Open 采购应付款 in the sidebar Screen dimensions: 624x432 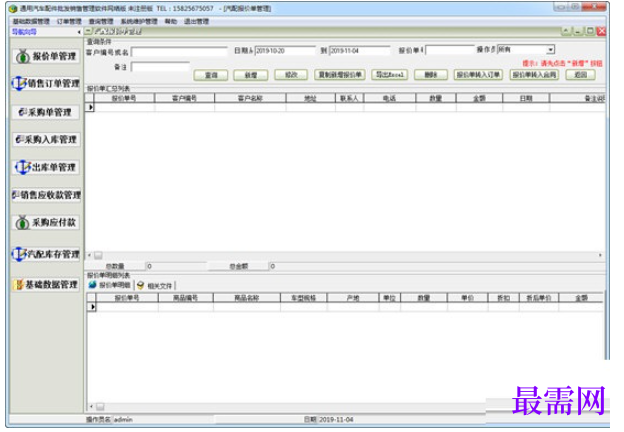tap(46, 222)
